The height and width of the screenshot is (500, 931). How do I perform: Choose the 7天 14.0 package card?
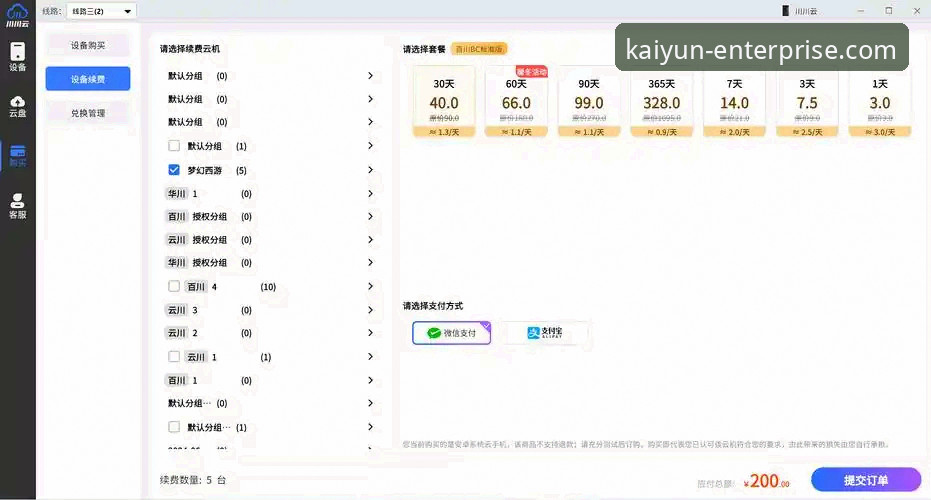coord(734,102)
